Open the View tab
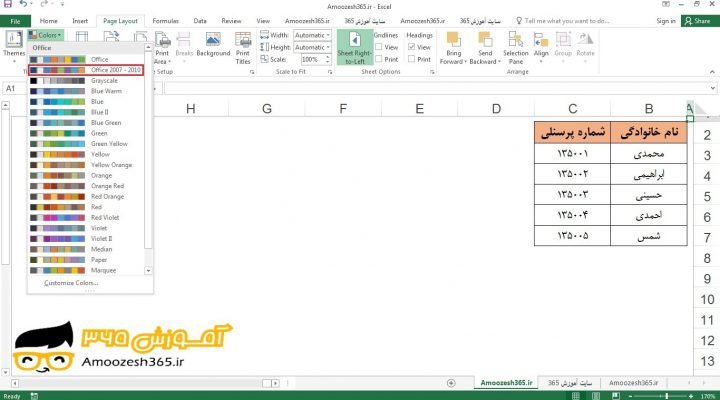The image size is (720, 400). point(263,21)
